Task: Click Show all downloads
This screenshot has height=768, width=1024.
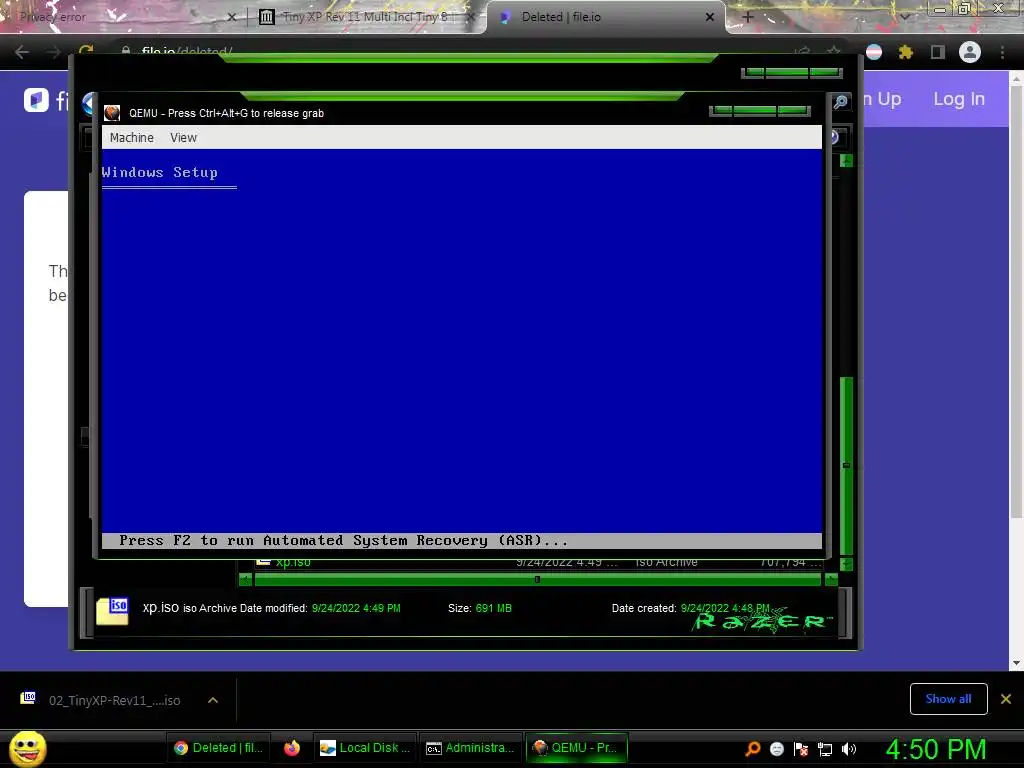Action: [x=948, y=699]
